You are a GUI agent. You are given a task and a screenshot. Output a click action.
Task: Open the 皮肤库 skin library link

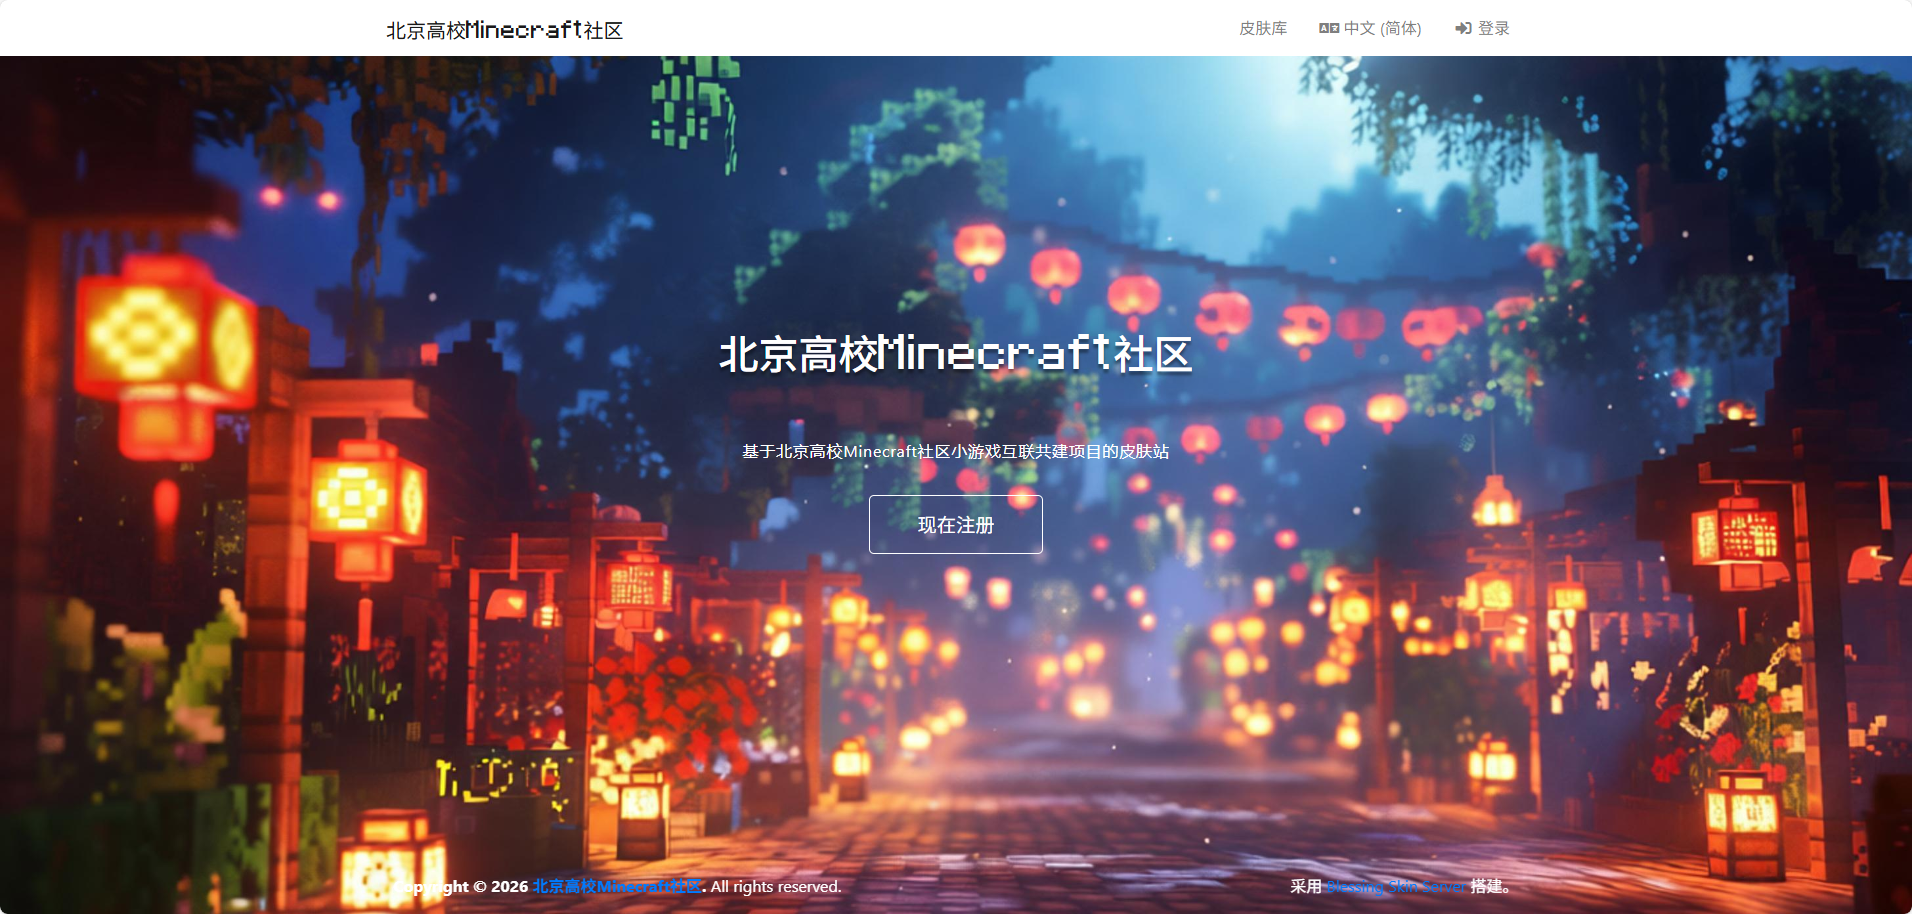1262,28
